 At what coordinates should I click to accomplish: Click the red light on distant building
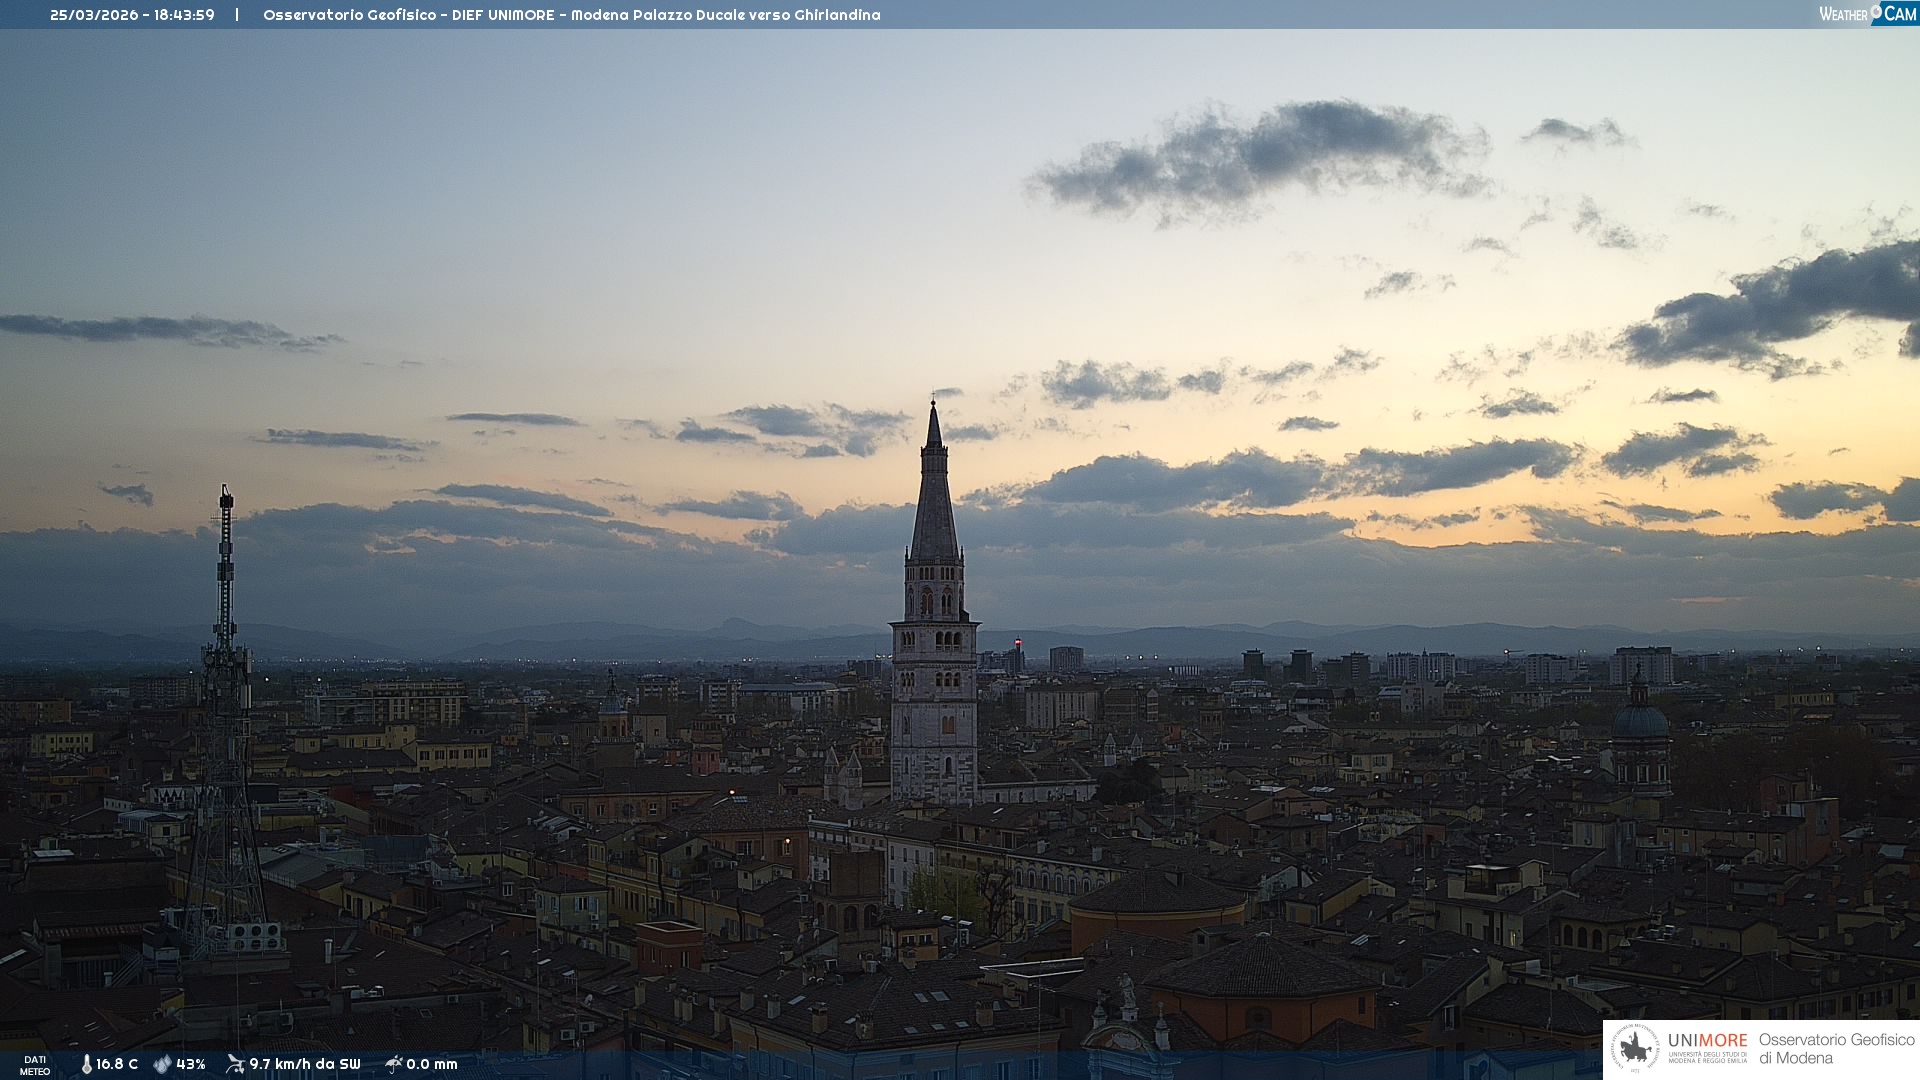click(x=1017, y=642)
